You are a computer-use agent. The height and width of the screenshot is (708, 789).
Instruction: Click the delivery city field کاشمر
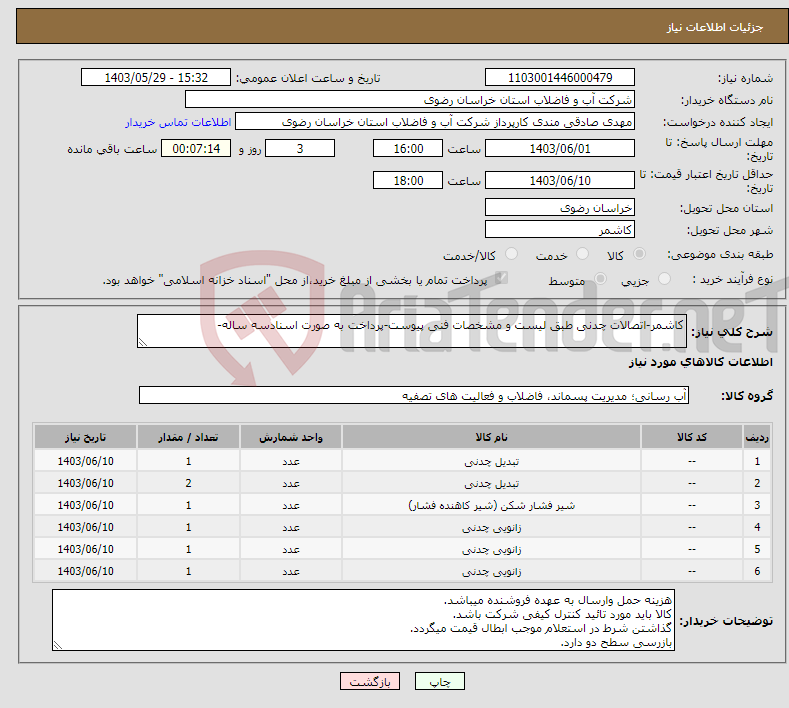pyautogui.click(x=560, y=229)
